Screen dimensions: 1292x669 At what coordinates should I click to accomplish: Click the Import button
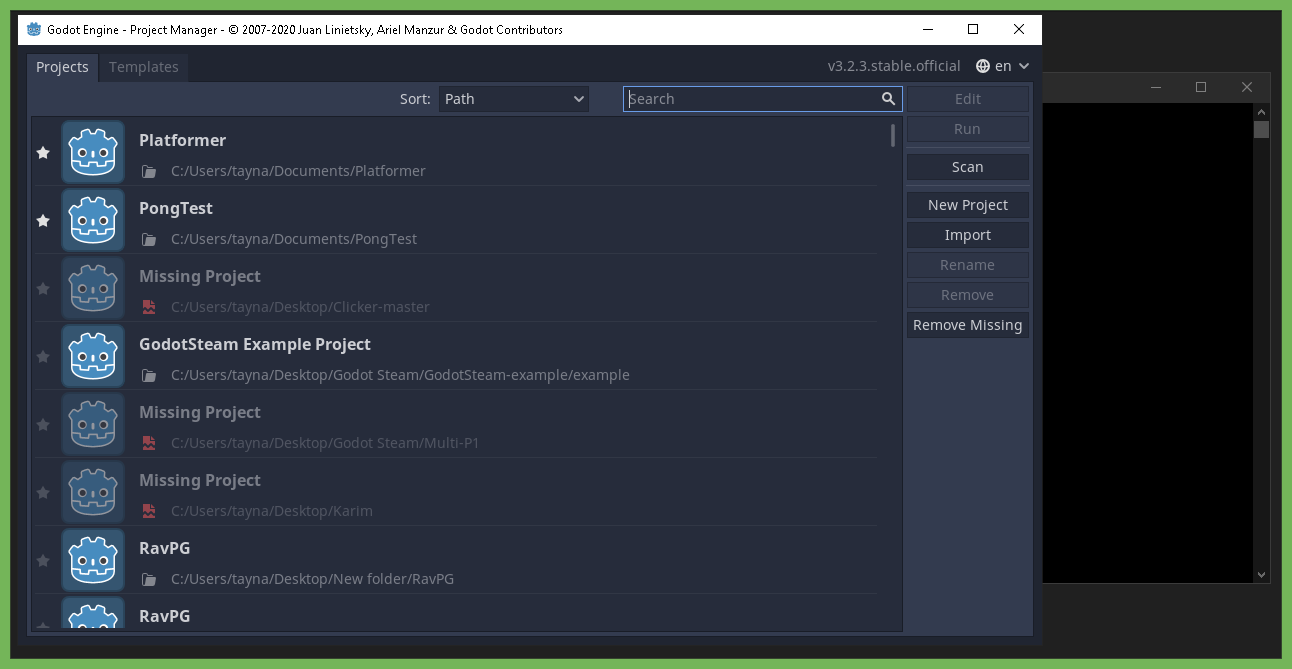point(968,235)
